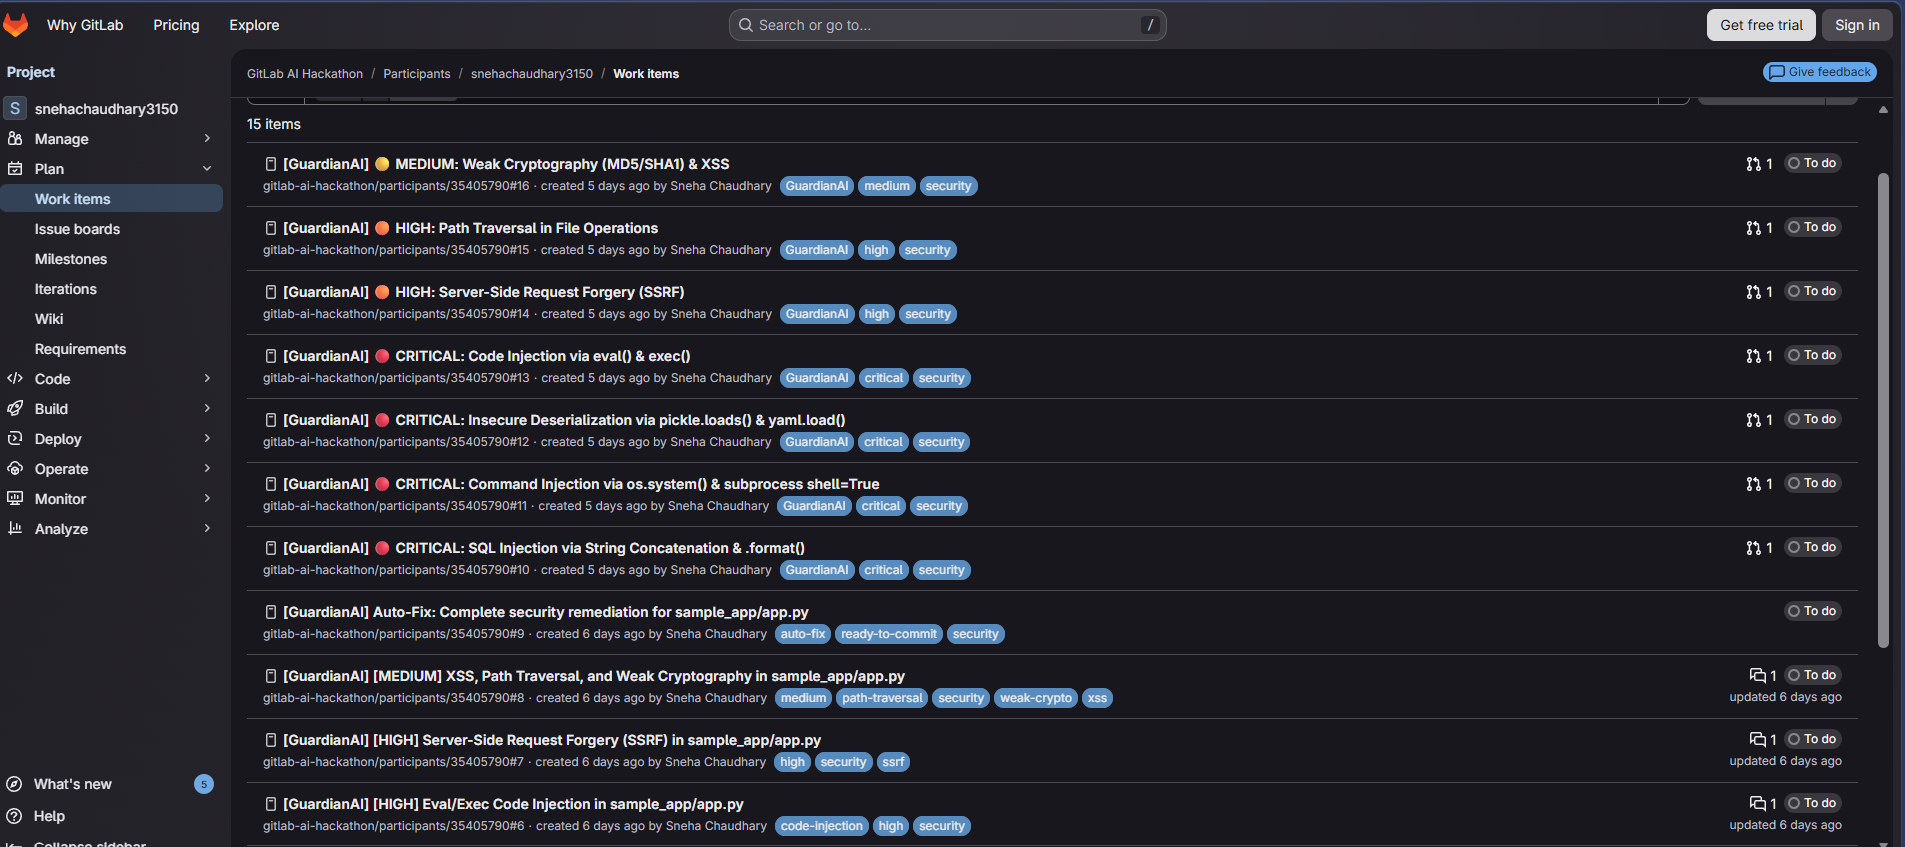Click the 'path-traversal' label

tap(882, 698)
